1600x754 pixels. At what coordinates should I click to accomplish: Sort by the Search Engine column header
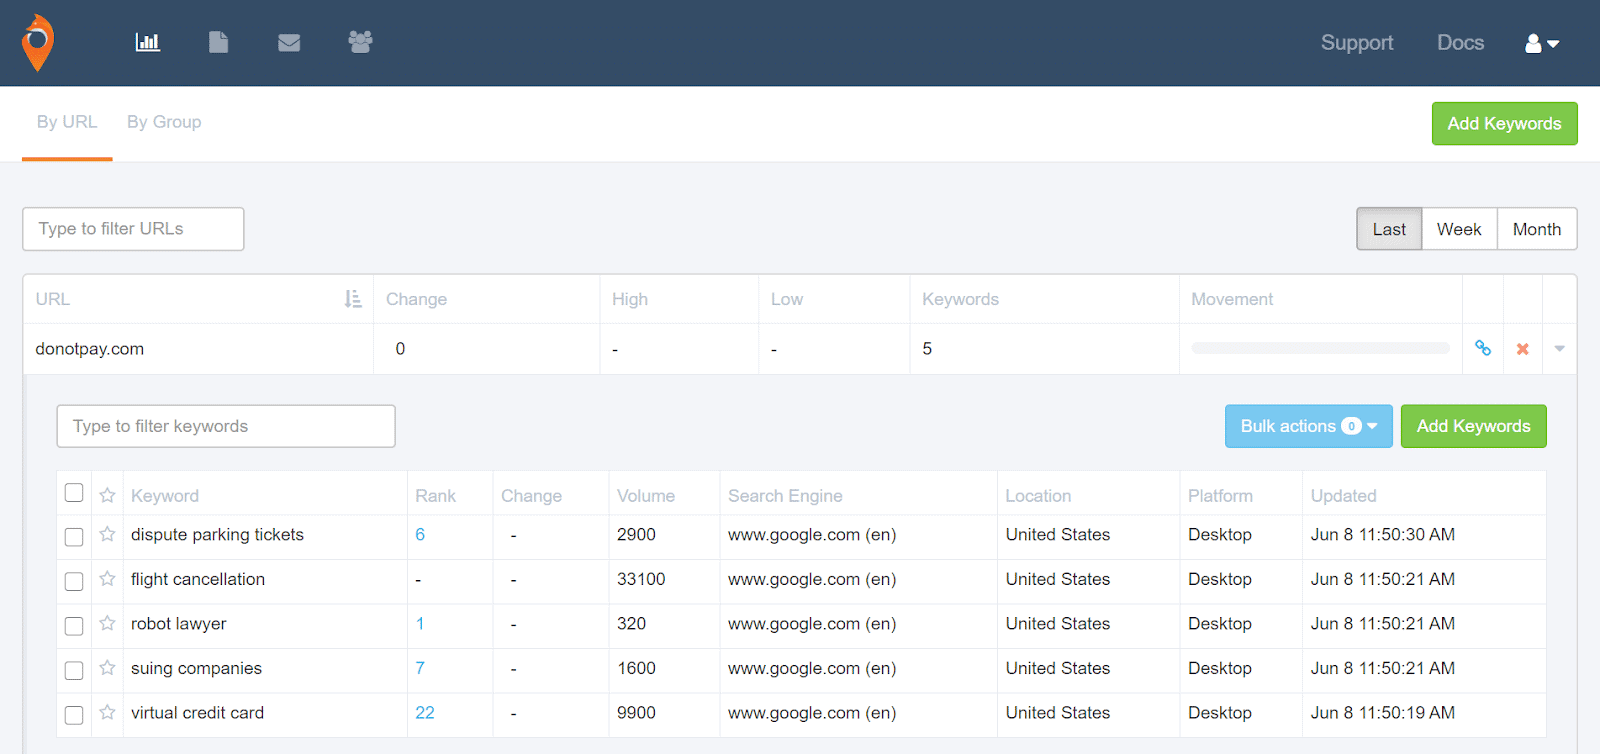tap(785, 496)
